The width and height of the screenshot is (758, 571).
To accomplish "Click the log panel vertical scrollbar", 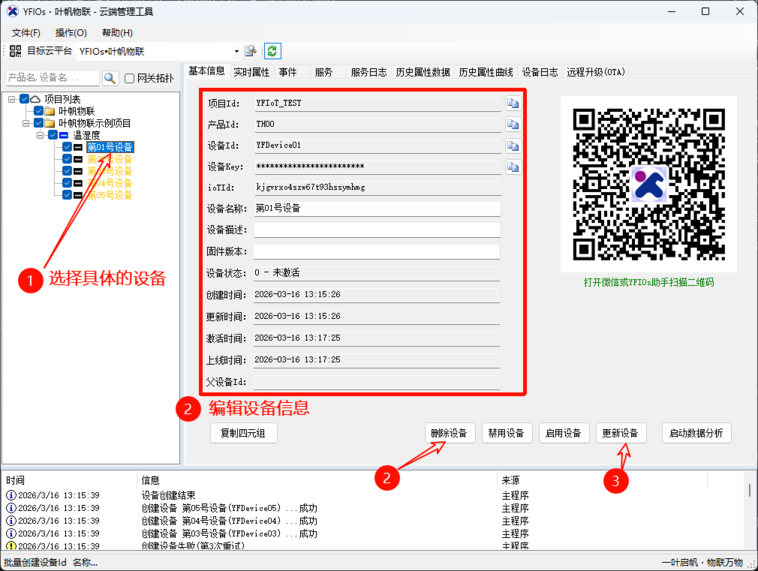I will (x=749, y=510).
